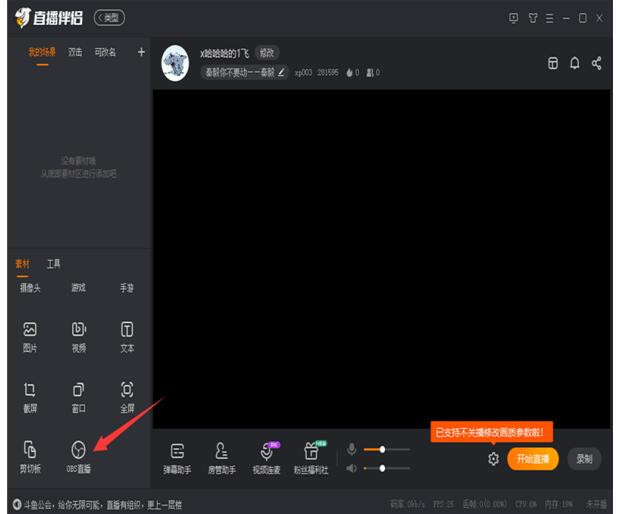Viewport: 620px width, 514px height.
Task: Open the feedback icon in title bar
Action: click(x=513, y=18)
